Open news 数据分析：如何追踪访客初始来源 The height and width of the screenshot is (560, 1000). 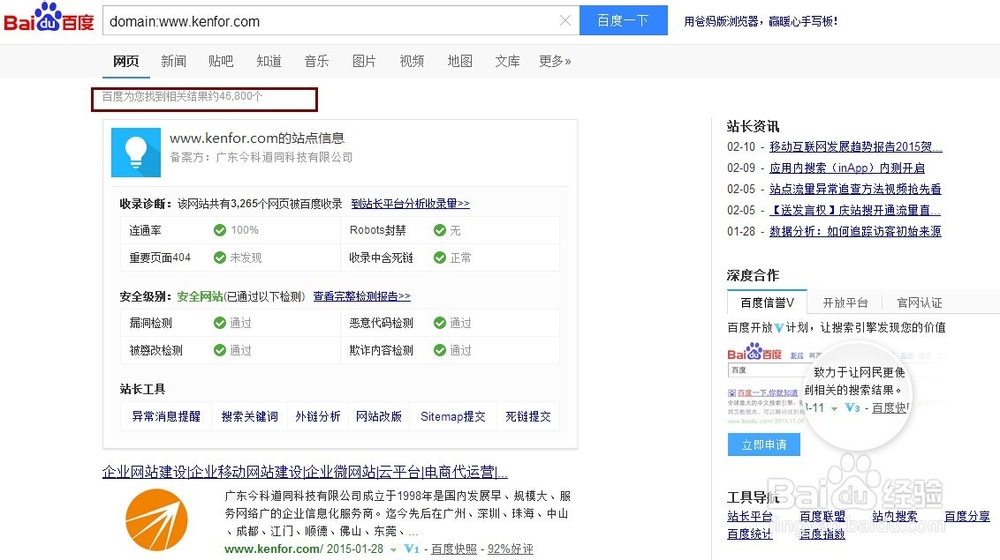[855, 231]
